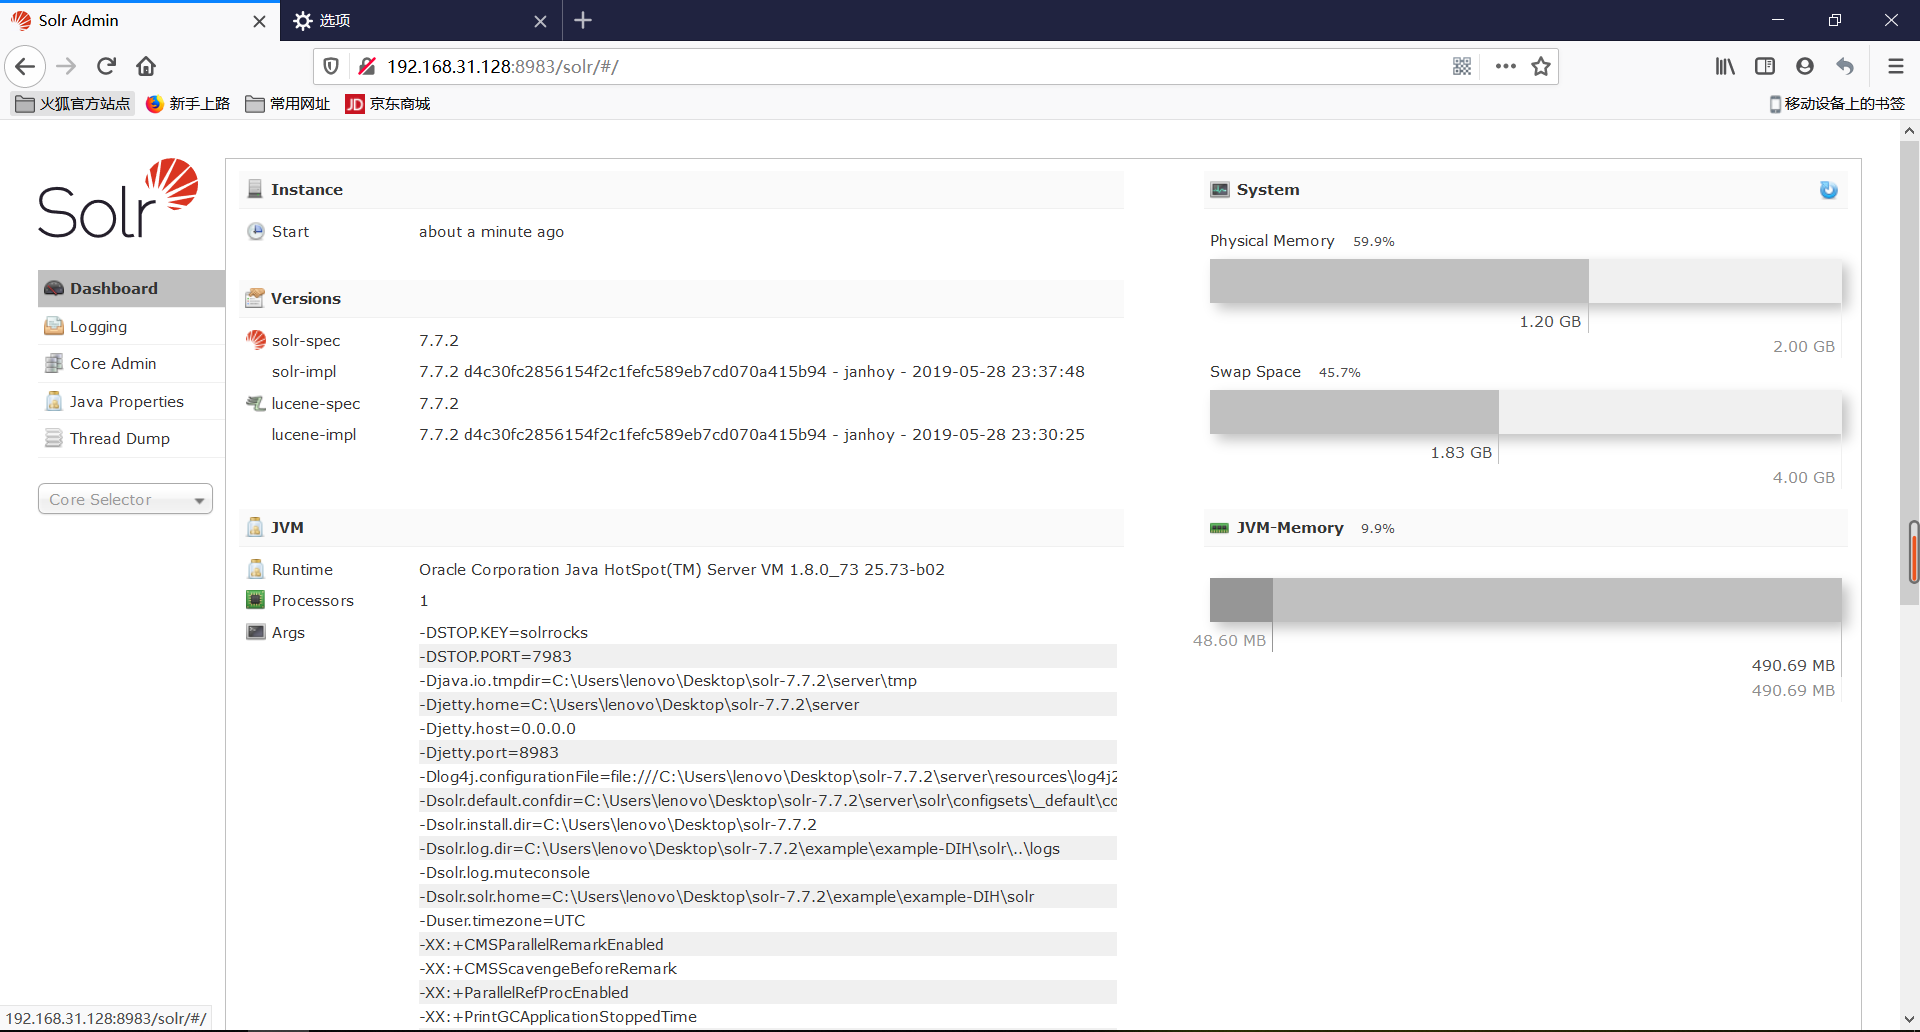Click the solr-impl version string
This screenshot has width=1920, height=1032.
click(752, 371)
